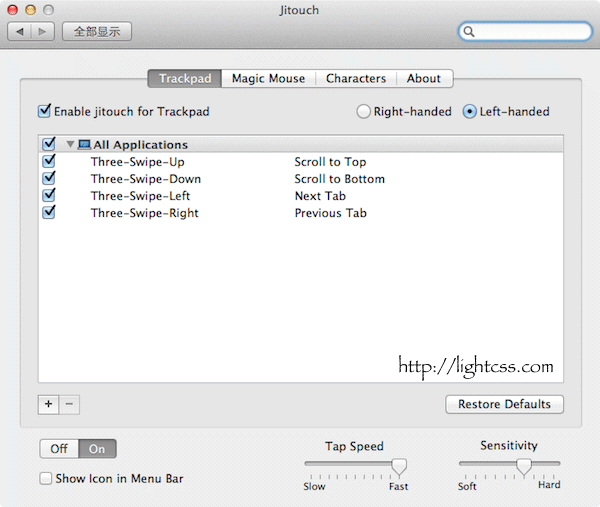600x507 pixels.
Task: Click the back arrow navigation button
Action: point(21,32)
